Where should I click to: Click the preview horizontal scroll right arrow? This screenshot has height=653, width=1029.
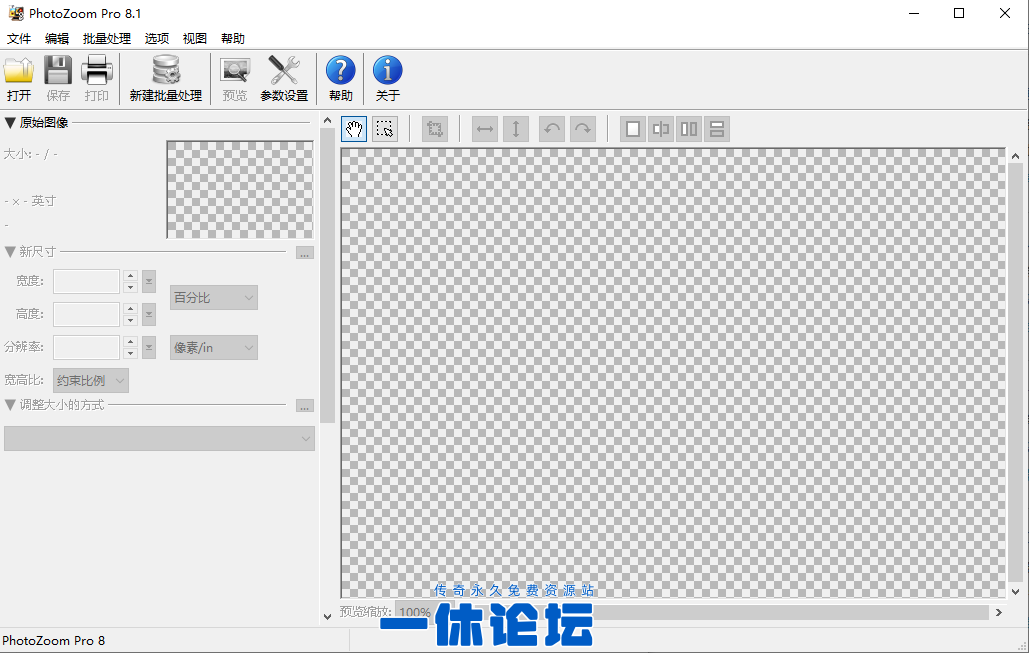tap(999, 612)
